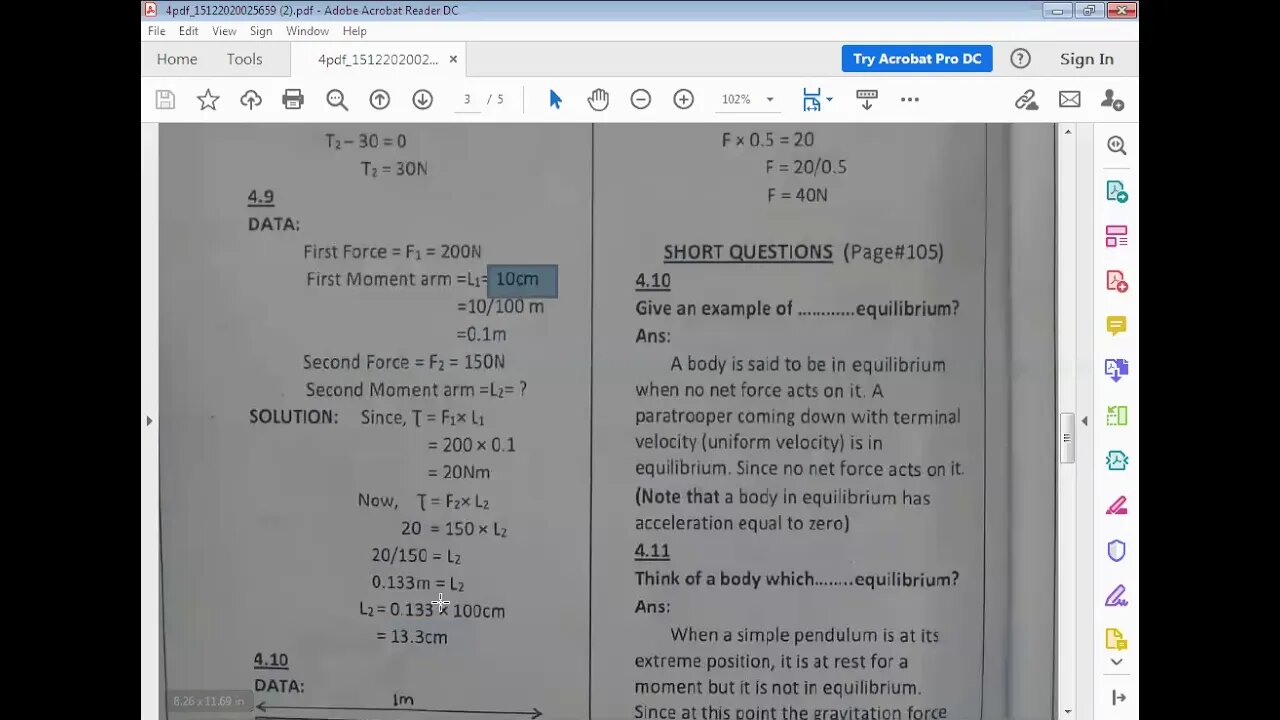Open the Find text magnifier
This screenshot has width=1280, height=720.
pos(337,99)
